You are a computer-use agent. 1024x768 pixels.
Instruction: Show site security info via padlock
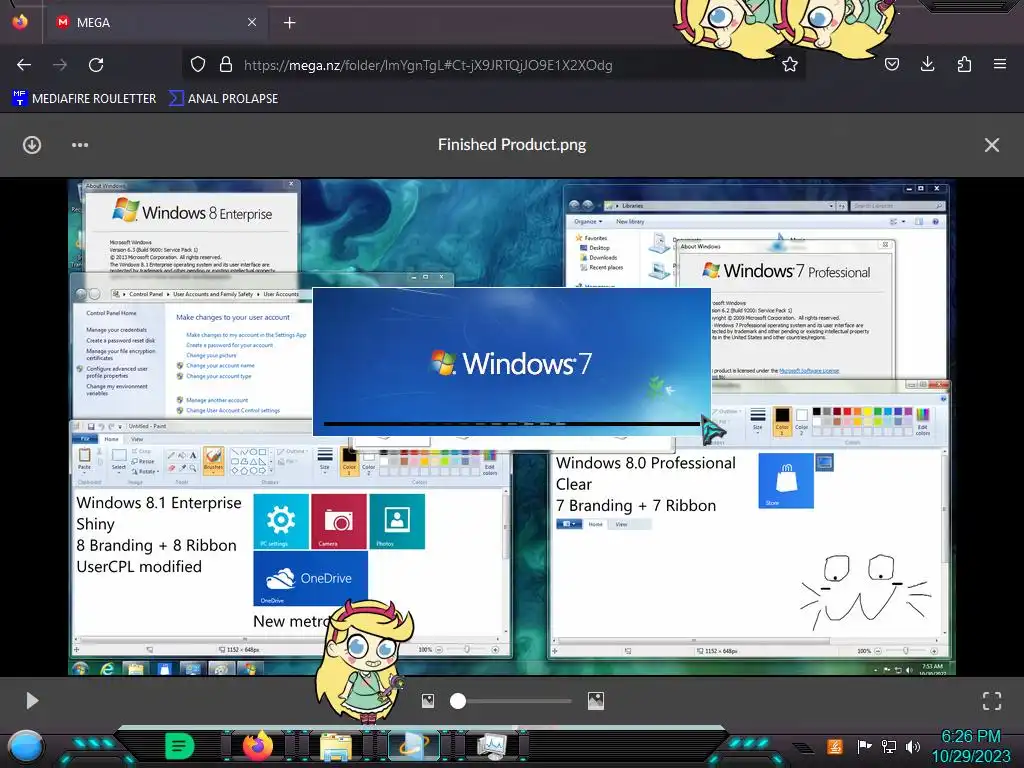coord(225,65)
